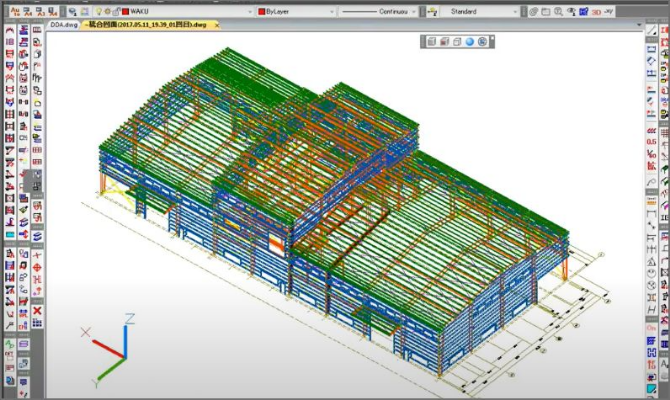Select the line tool in right toolbar
The height and width of the screenshot is (400, 670).
pos(651,30)
